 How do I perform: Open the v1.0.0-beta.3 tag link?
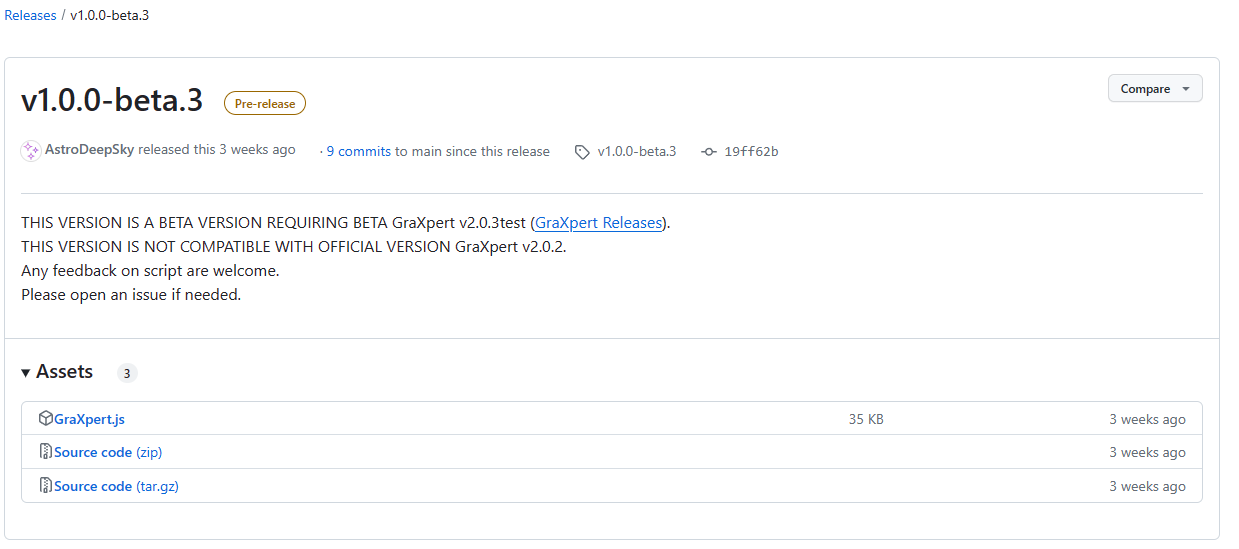(x=637, y=152)
